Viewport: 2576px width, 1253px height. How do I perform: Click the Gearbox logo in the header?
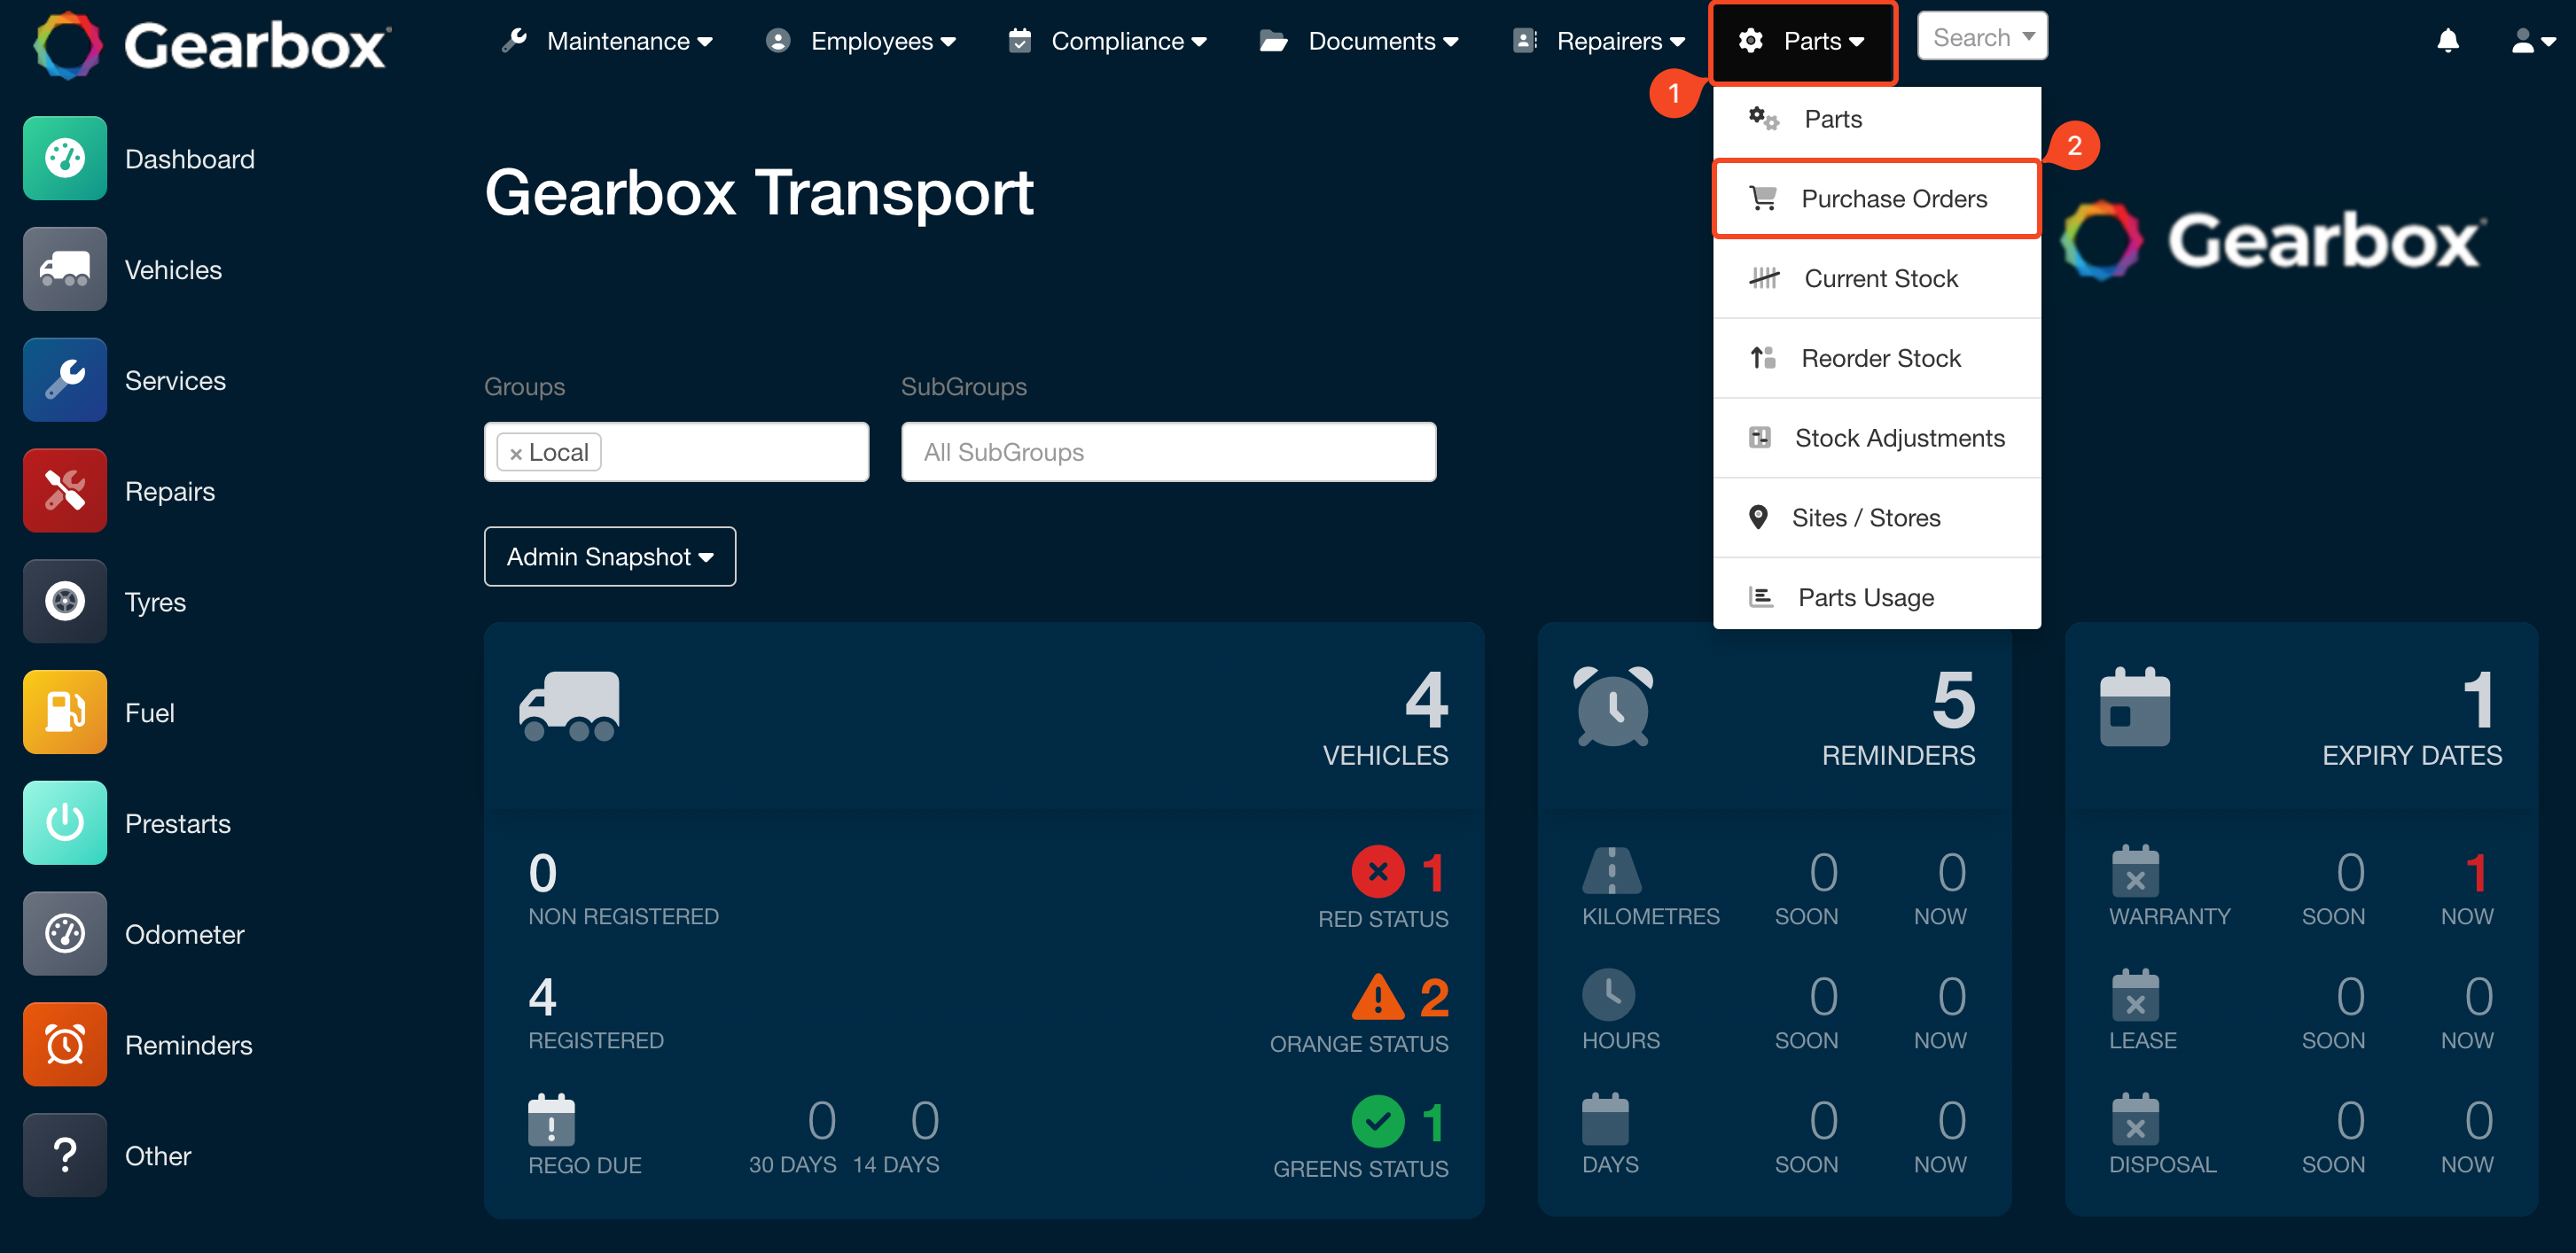212,45
